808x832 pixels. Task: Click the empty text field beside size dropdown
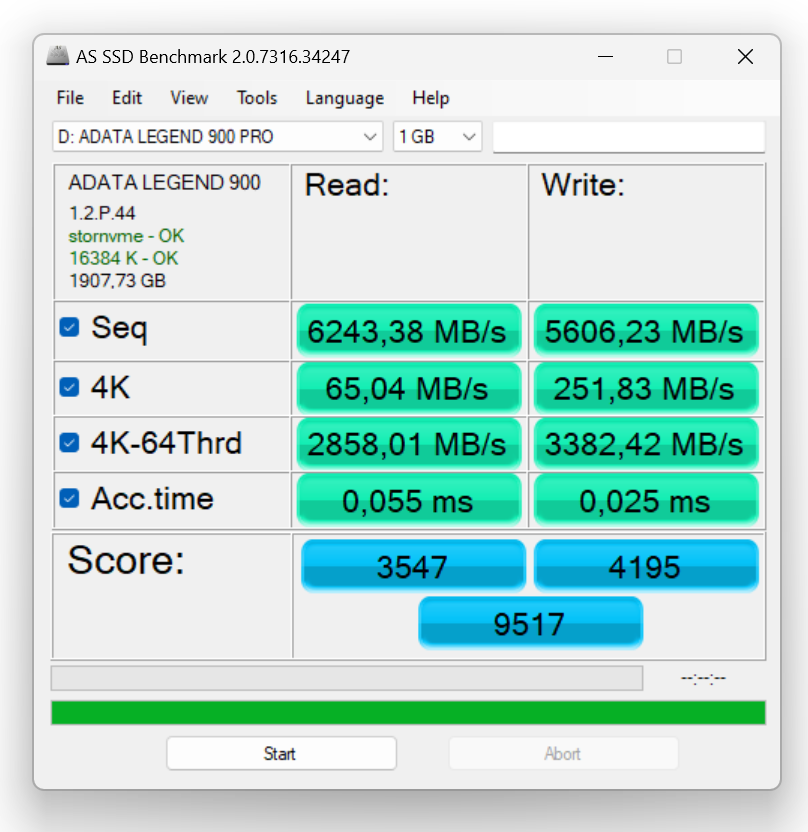(x=628, y=137)
